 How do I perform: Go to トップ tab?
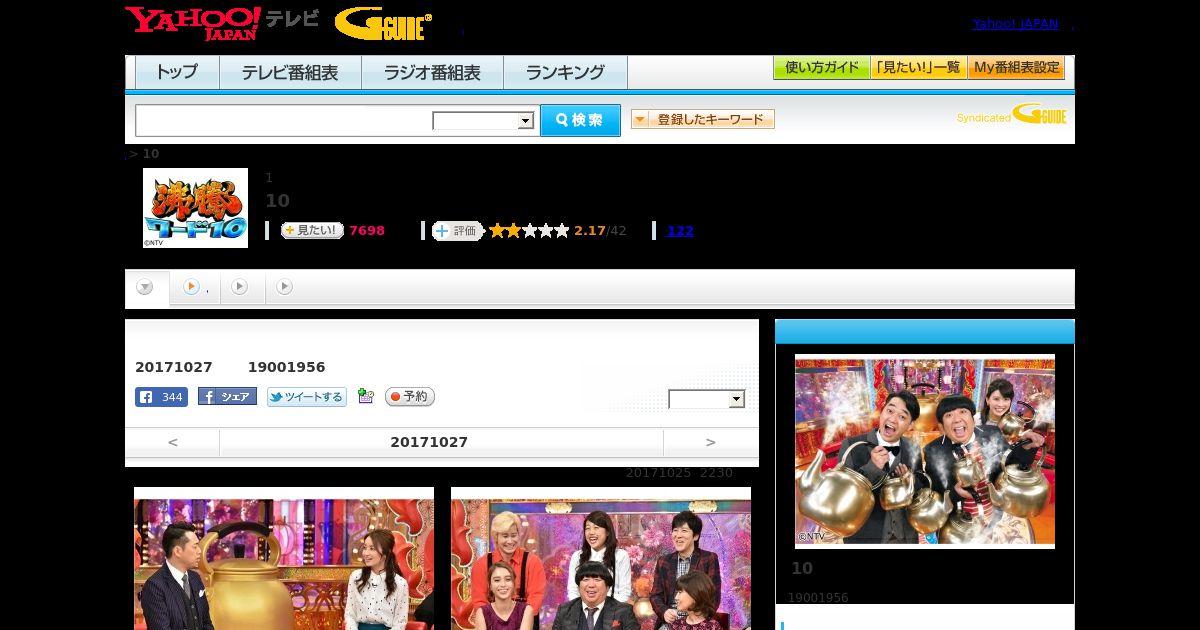click(x=177, y=72)
